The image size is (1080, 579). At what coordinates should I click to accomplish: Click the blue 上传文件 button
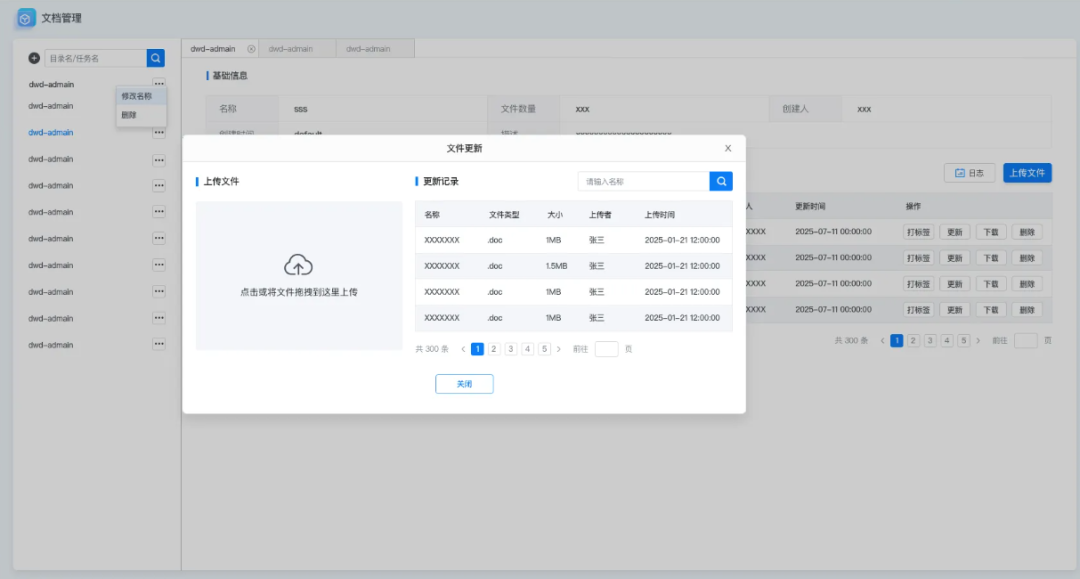(1027, 172)
